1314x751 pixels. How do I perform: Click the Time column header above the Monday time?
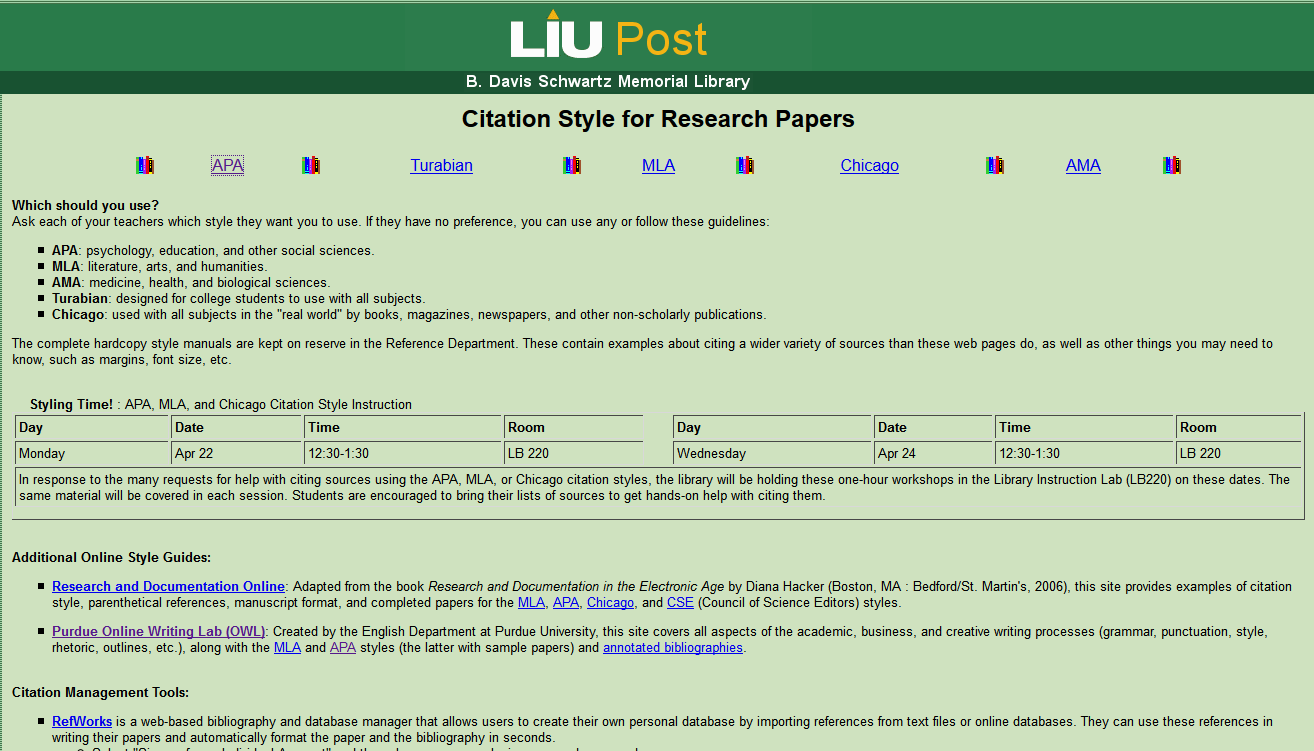pyautogui.click(x=404, y=428)
